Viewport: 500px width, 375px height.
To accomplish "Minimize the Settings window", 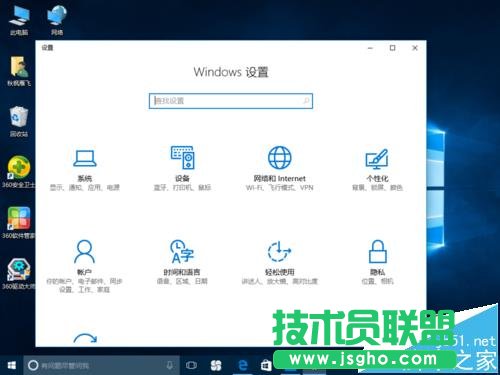I will click(x=370, y=48).
